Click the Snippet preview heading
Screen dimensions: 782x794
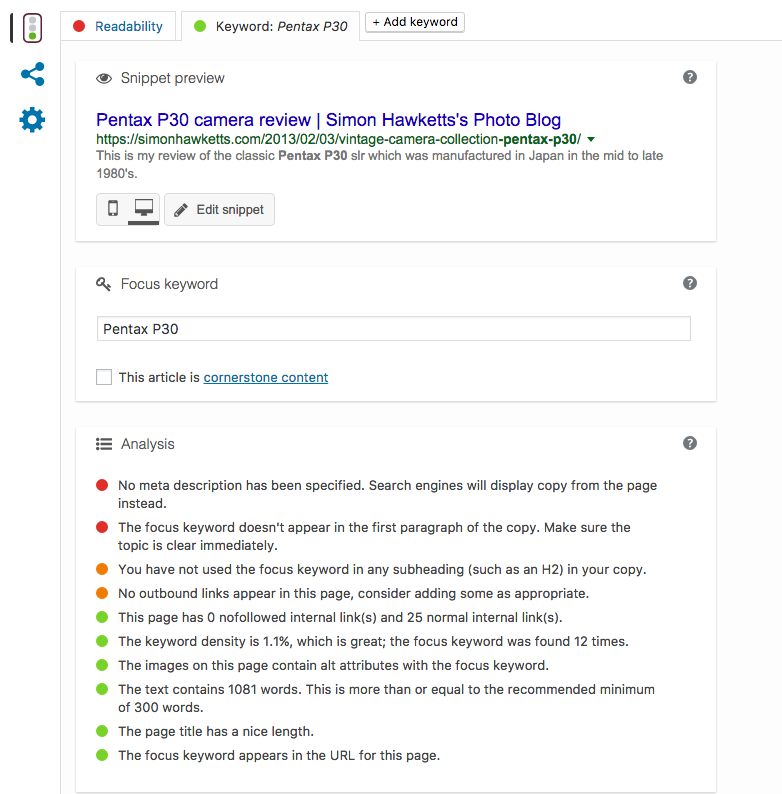point(173,78)
